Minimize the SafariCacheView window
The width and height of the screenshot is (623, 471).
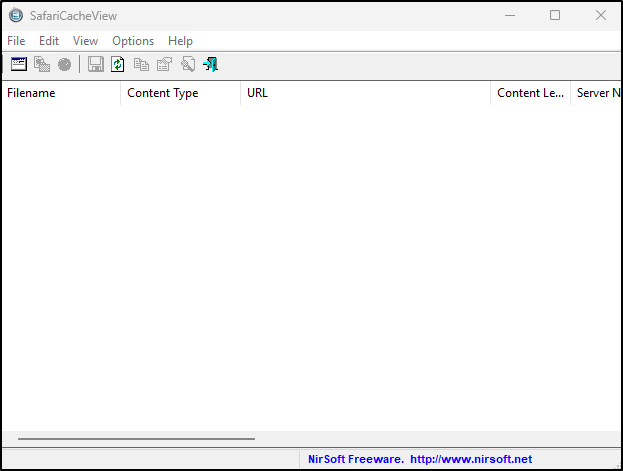point(510,16)
